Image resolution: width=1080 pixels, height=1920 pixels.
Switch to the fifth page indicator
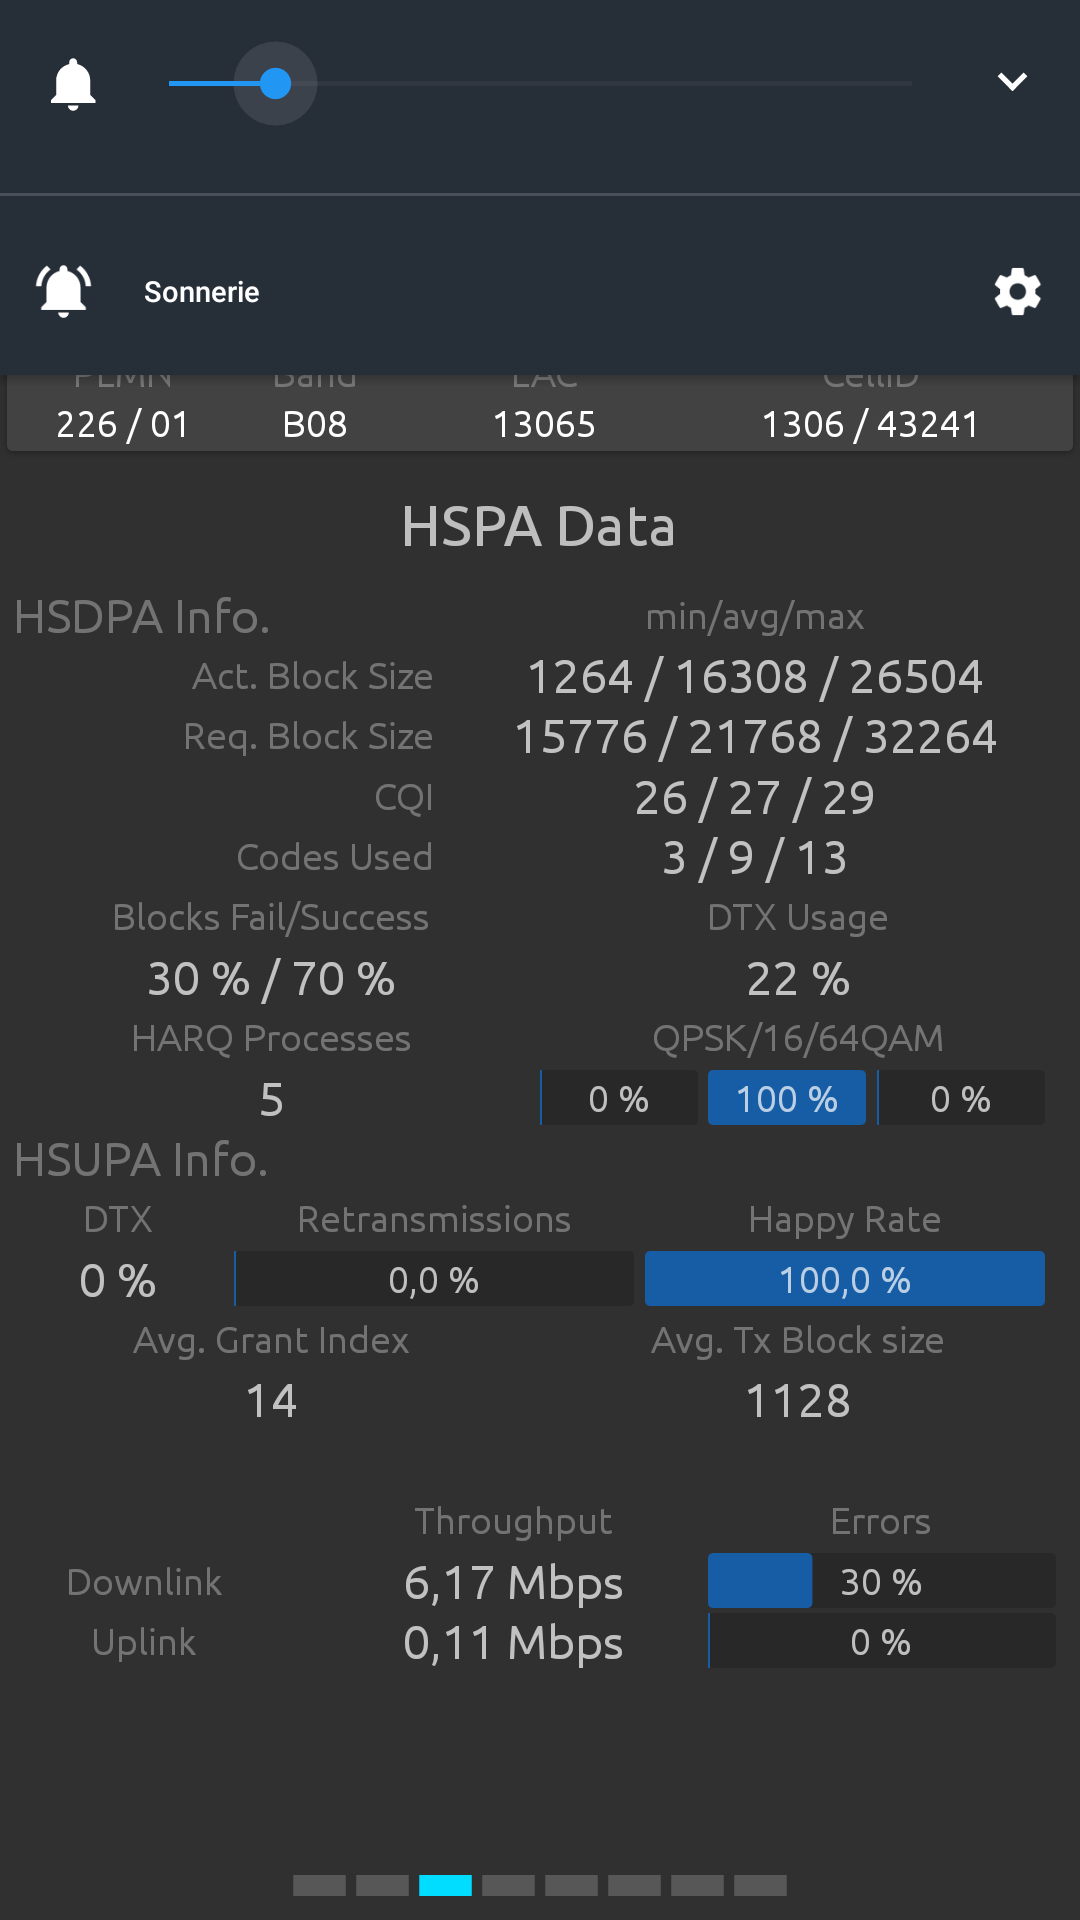(x=571, y=1886)
